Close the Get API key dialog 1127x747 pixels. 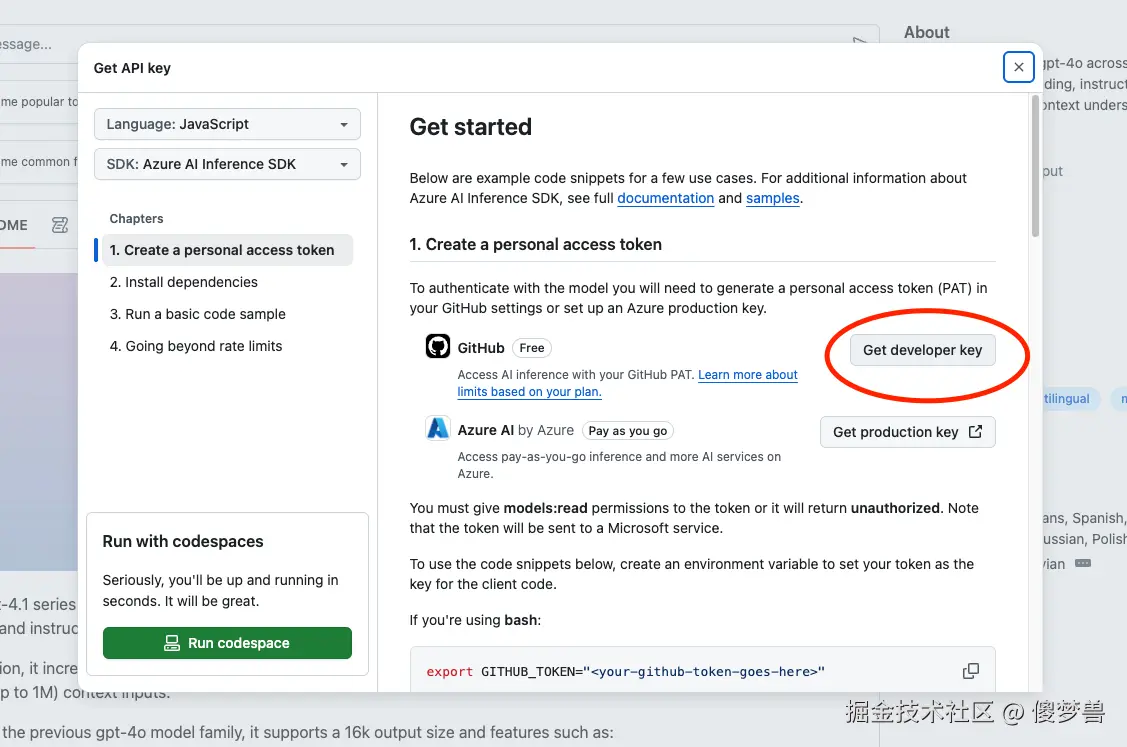tap(1018, 67)
